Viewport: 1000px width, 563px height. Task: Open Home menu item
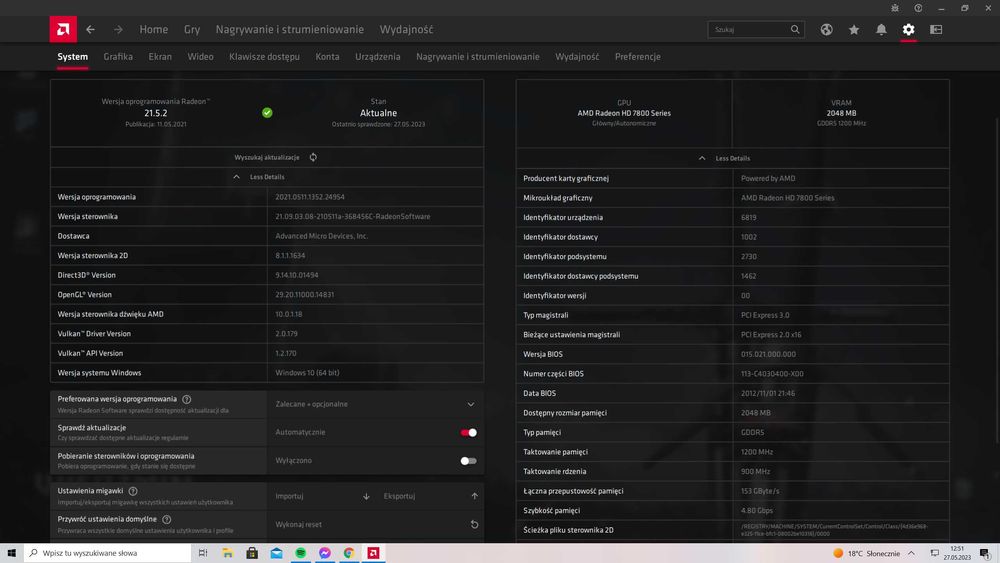(154, 29)
